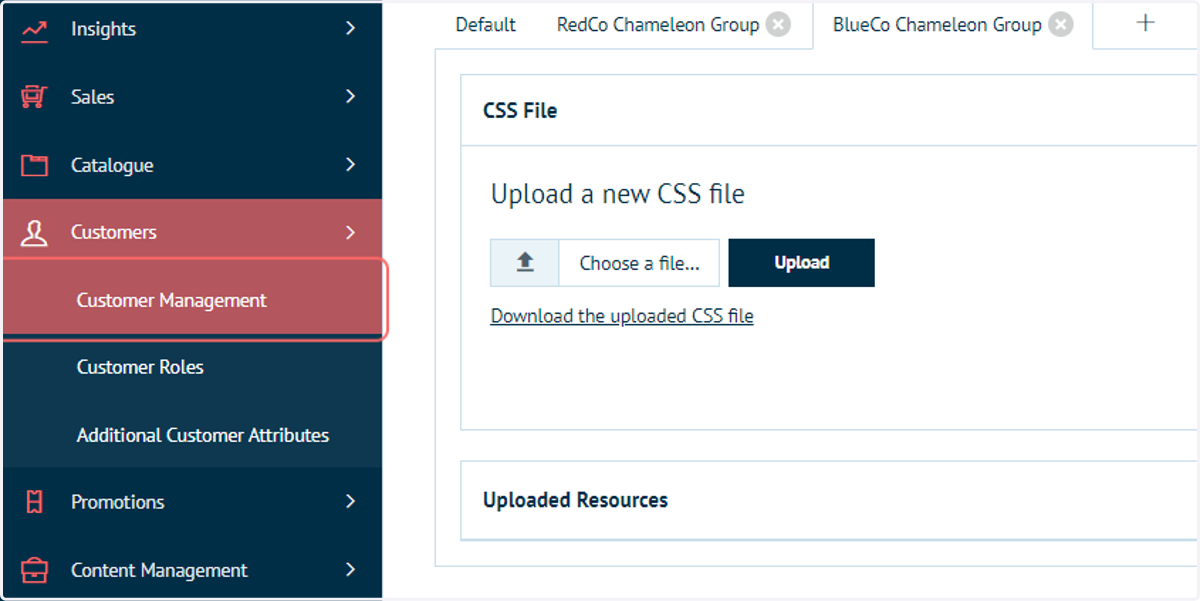Click the Catalogue folder icon

(34, 165)
